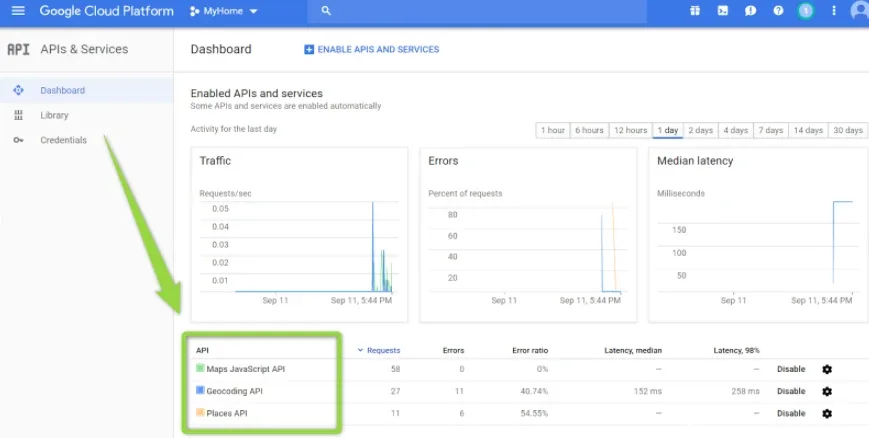Open the Geocoding API link
The width and height of the screenshot is (869, 438).
click(234, 391)
